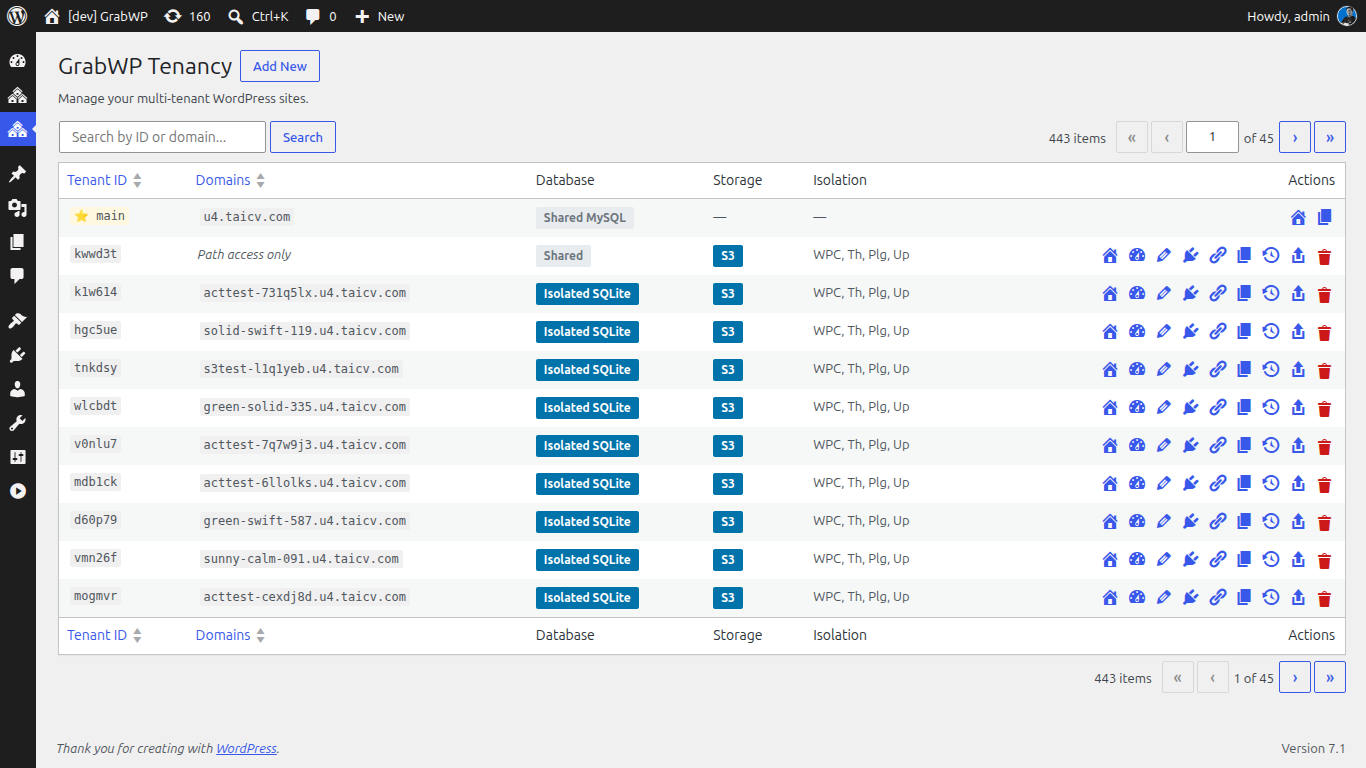Clone tenant wlcbdt with copy icon
This screenshot has width=1366, height=768.
(x=1244, y=407)
